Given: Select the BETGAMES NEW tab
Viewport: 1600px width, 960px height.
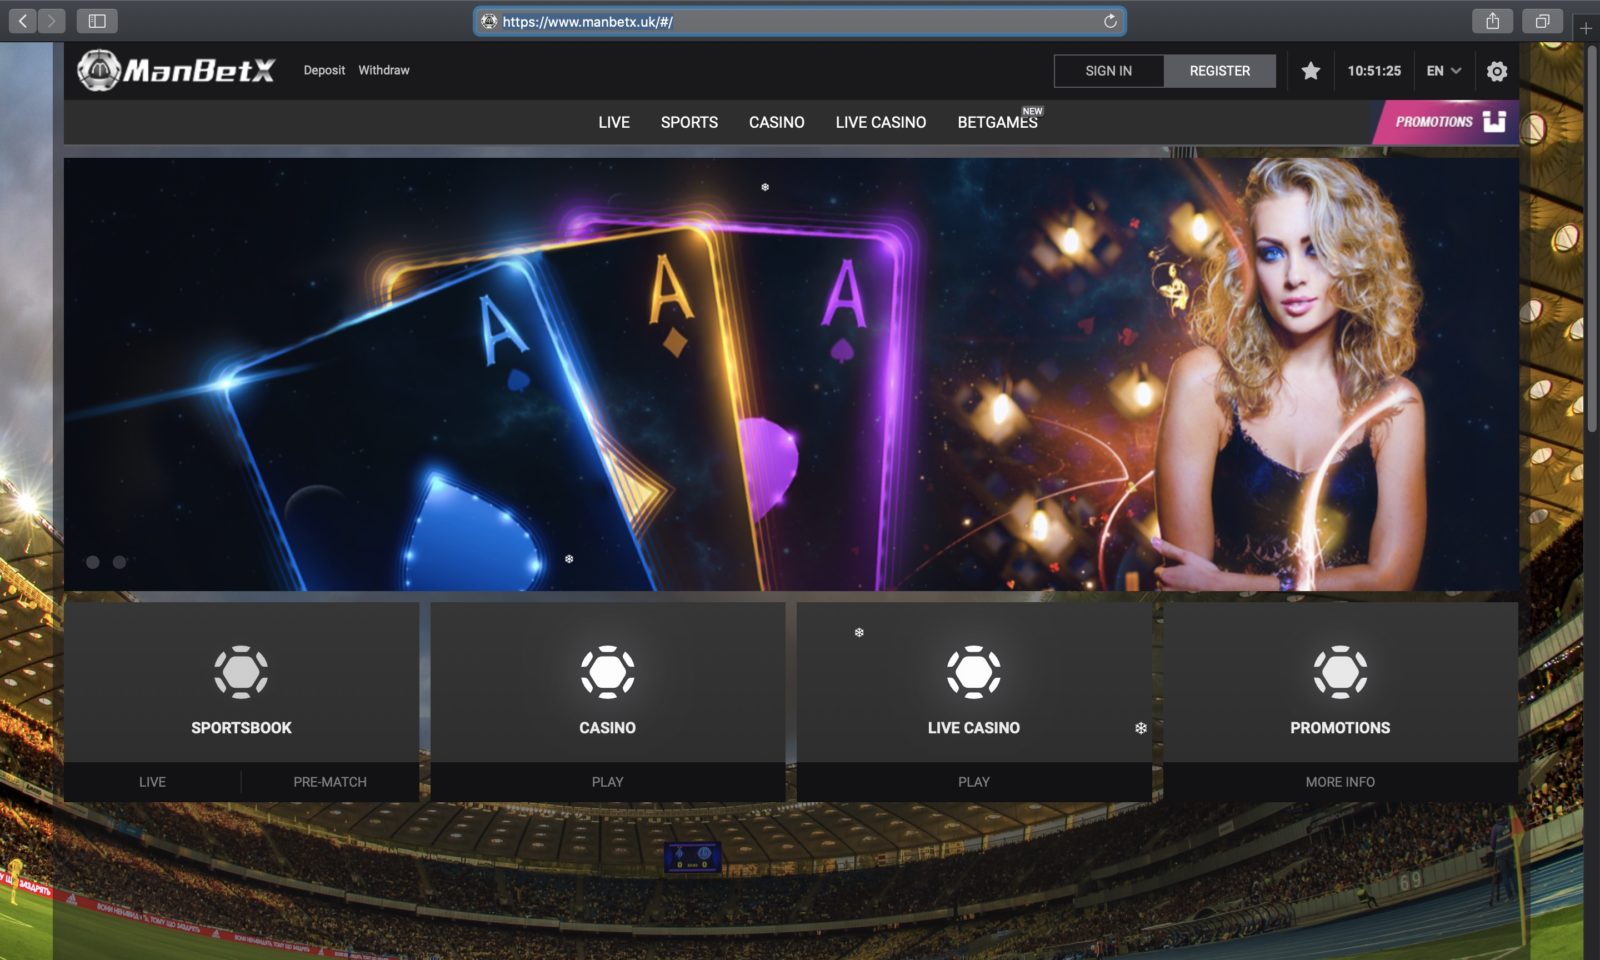Looking at the screenshot, I should (x=998, y=122).
